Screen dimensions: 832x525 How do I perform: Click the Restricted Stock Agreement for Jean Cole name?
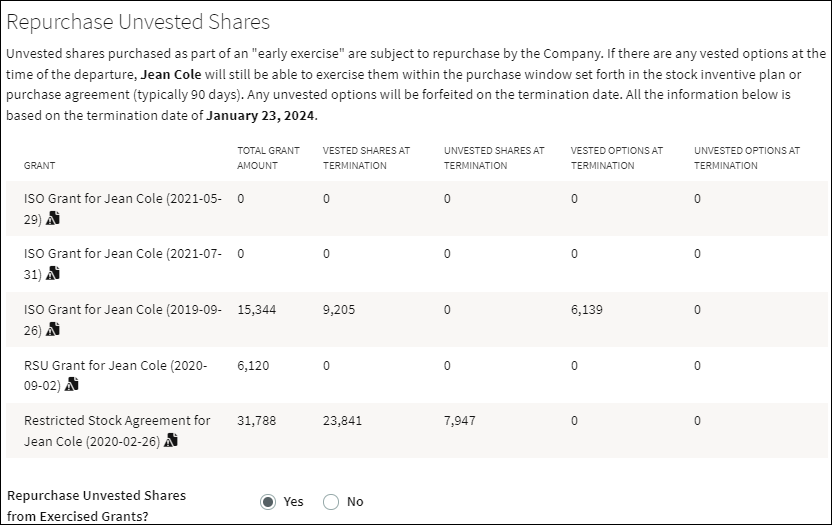click(x=117, y=431)
